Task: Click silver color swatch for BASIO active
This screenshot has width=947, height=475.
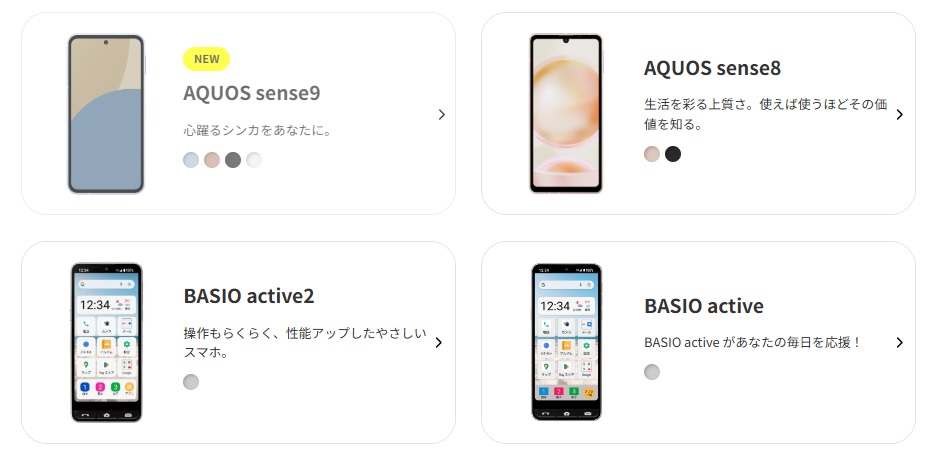Action: point(652,372)
